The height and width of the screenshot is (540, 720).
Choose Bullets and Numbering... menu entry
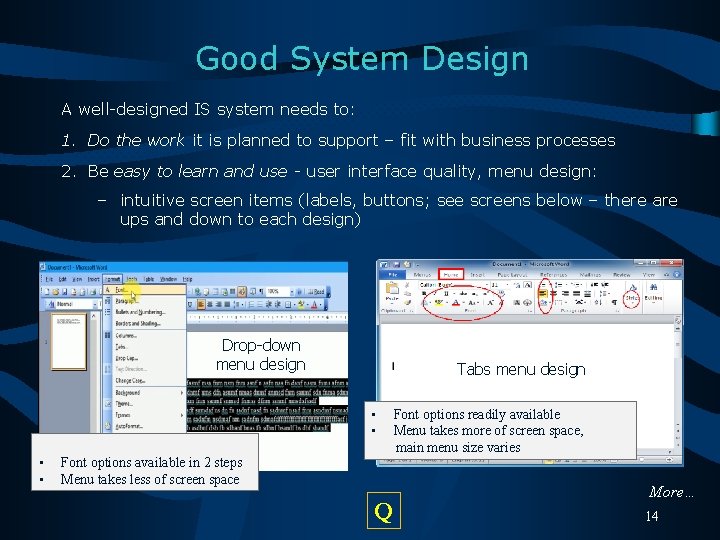coord(145,312)
